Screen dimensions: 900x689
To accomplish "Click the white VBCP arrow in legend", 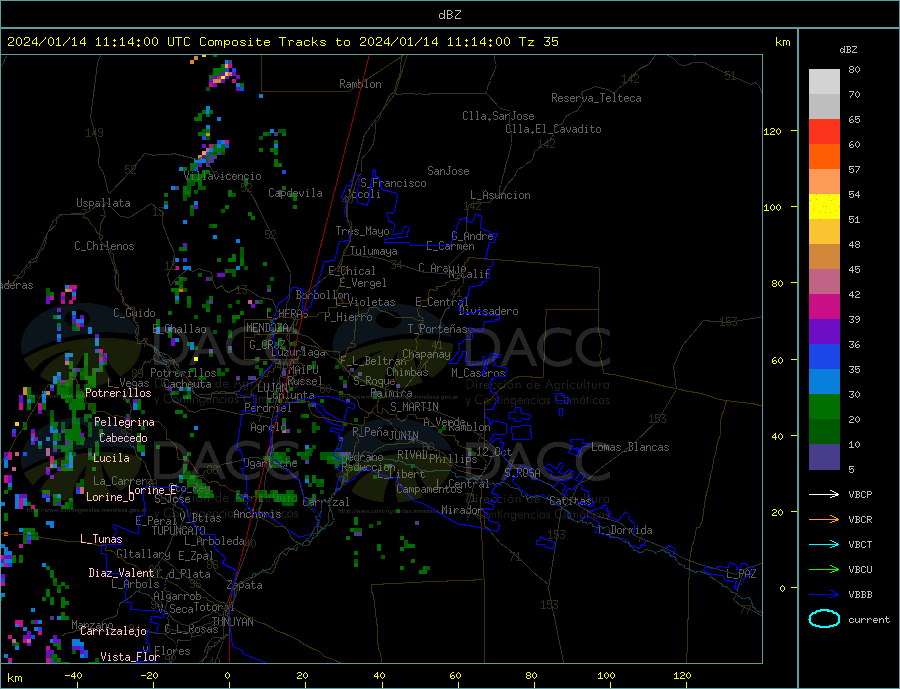I will click(825, 494).
